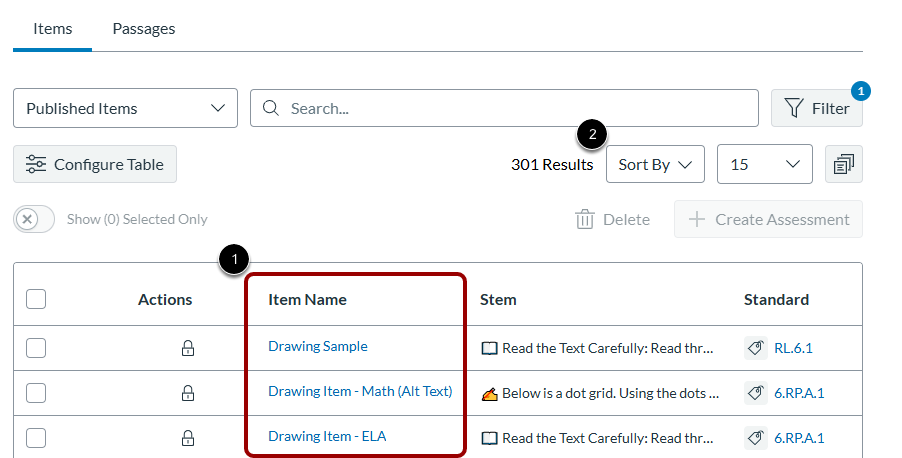Switch to the Passages tab
902x458 pixels.
click(144, 29)
